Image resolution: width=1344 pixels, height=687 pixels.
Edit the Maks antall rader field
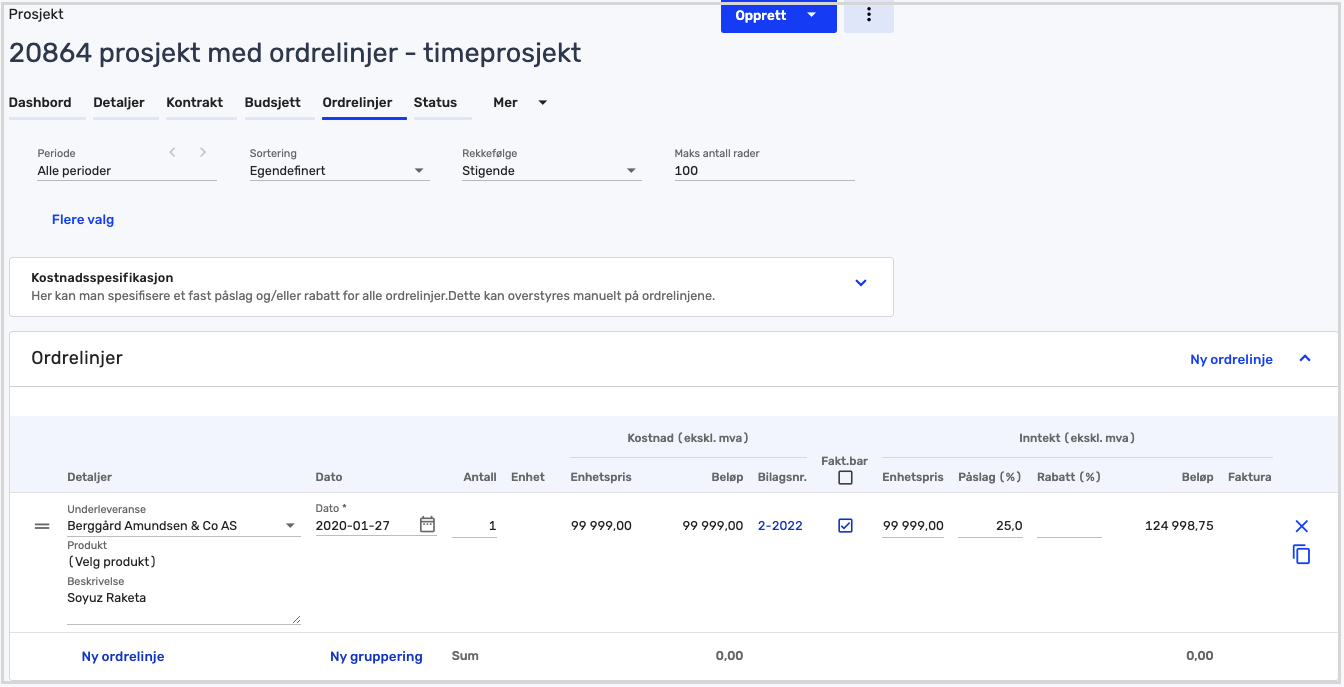(764, 171)
